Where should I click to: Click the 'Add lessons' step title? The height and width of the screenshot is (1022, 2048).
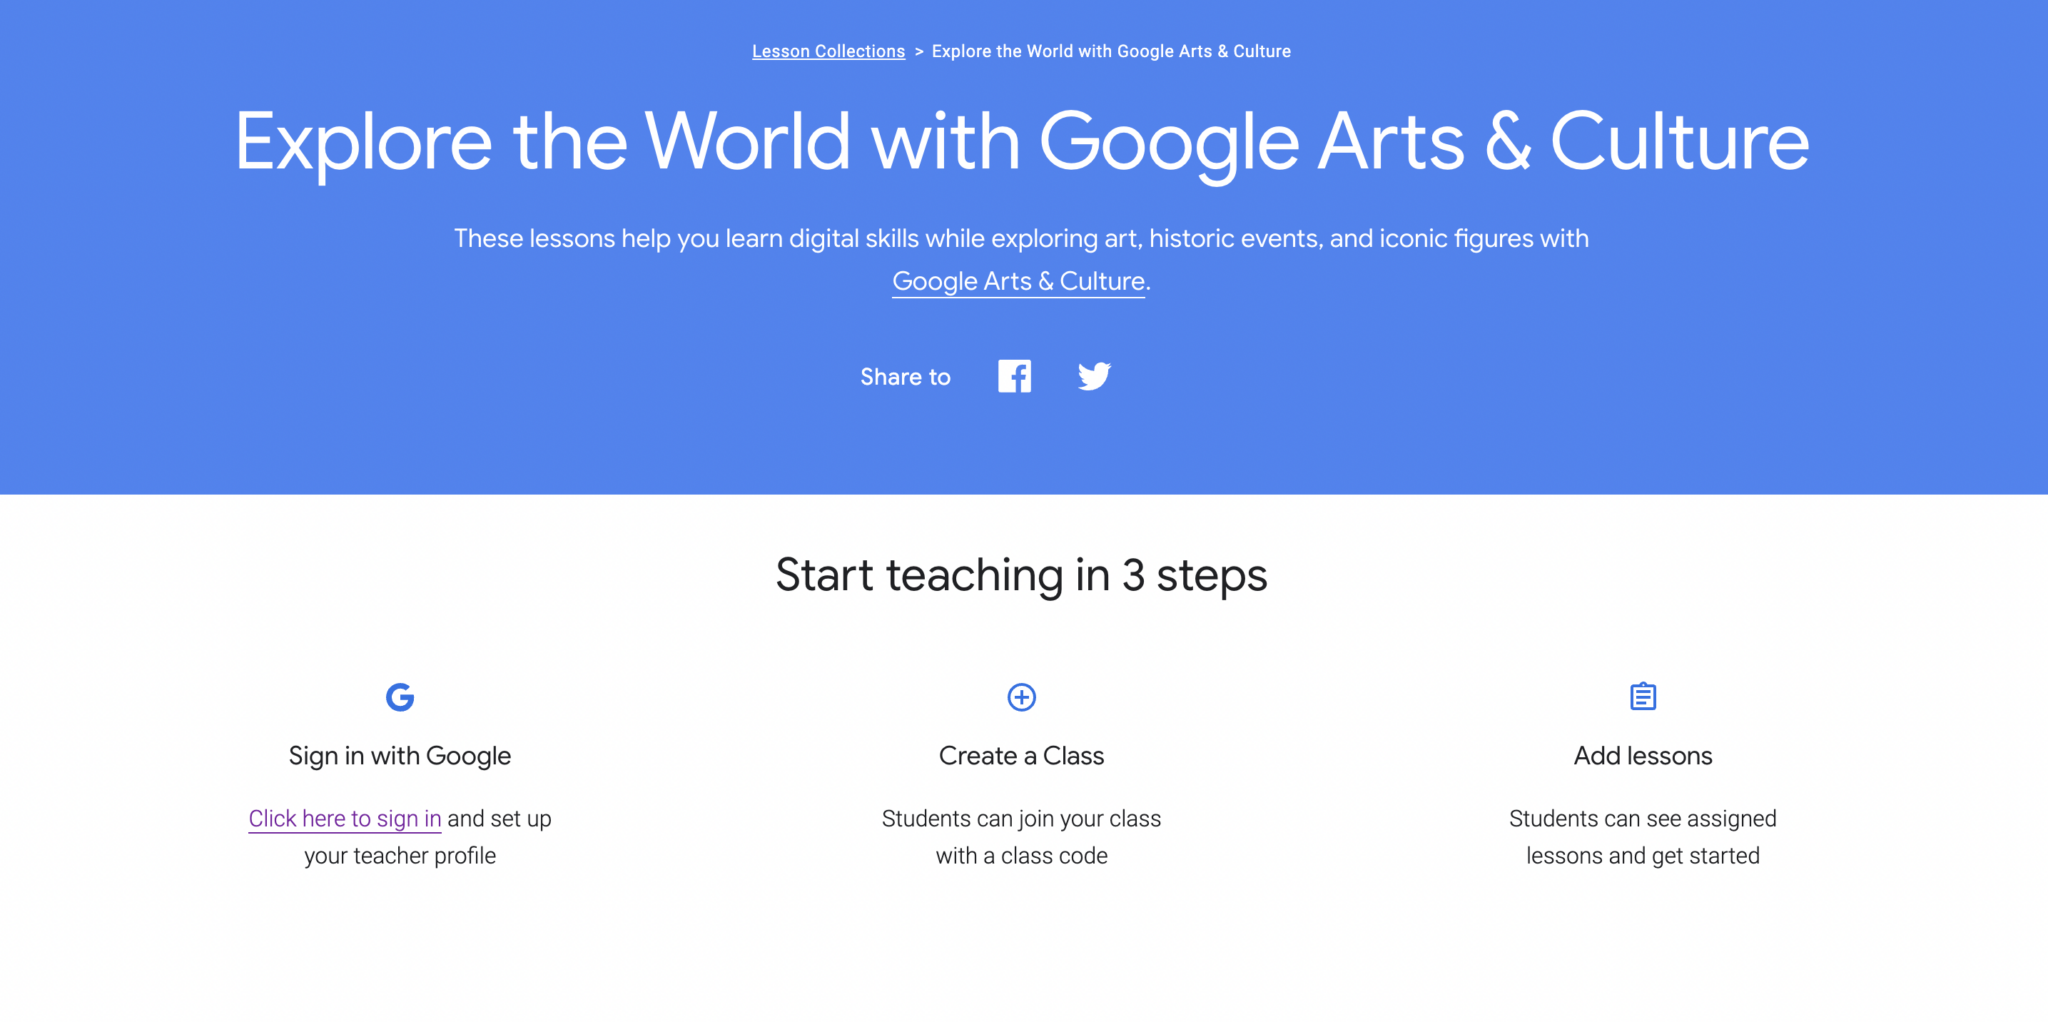[x=1643, y=756]
